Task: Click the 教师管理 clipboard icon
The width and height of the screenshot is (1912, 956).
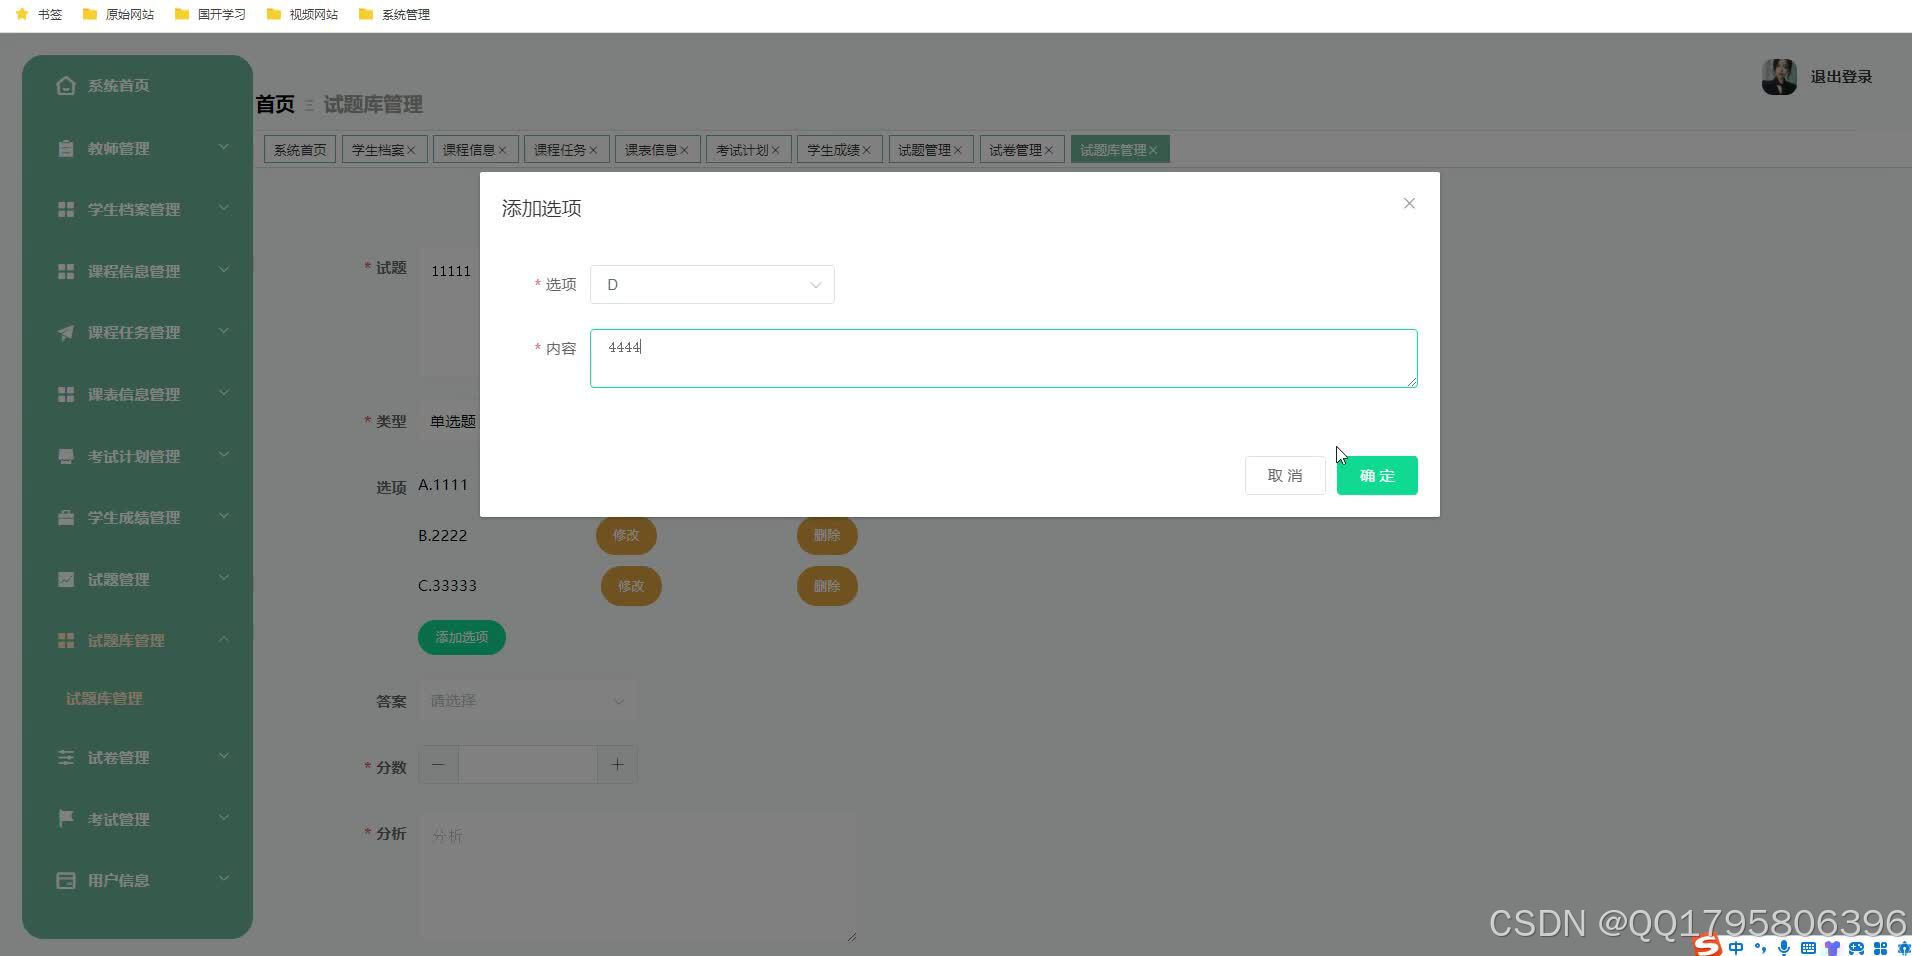Action: [66, 148]
